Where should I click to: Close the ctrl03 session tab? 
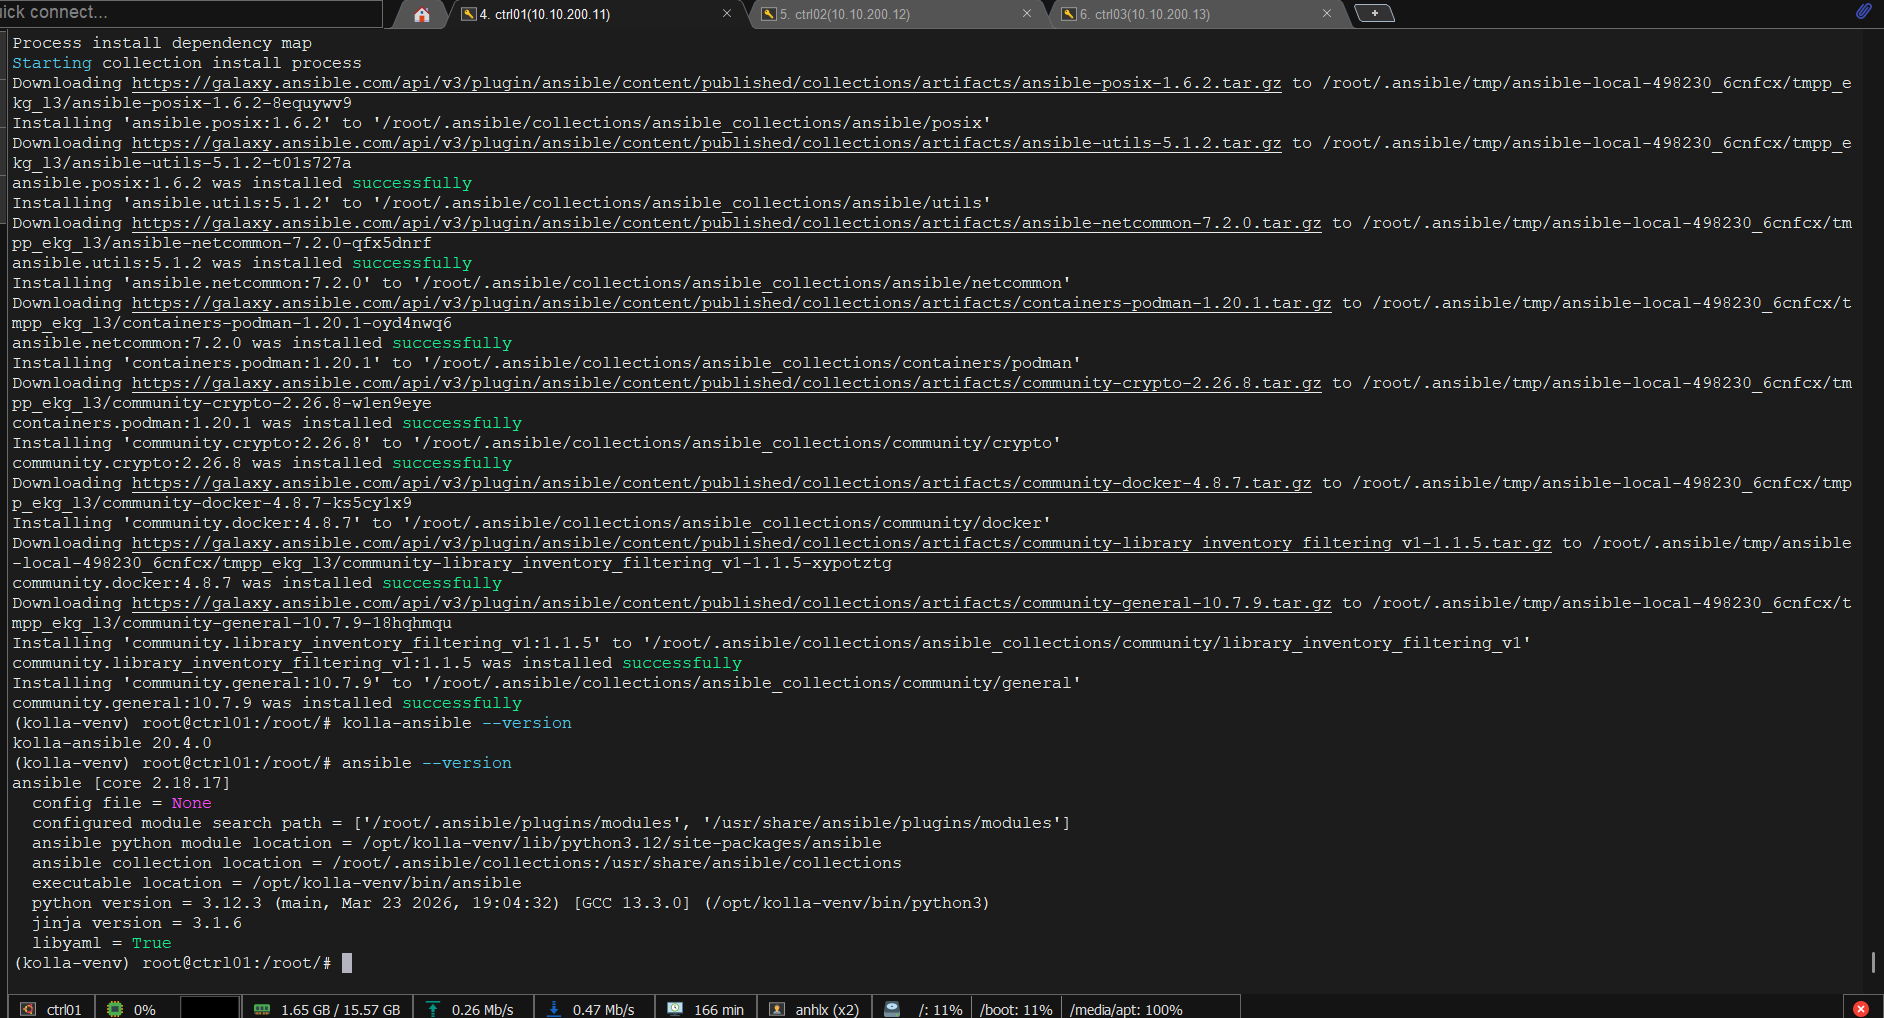(1327, 14)
